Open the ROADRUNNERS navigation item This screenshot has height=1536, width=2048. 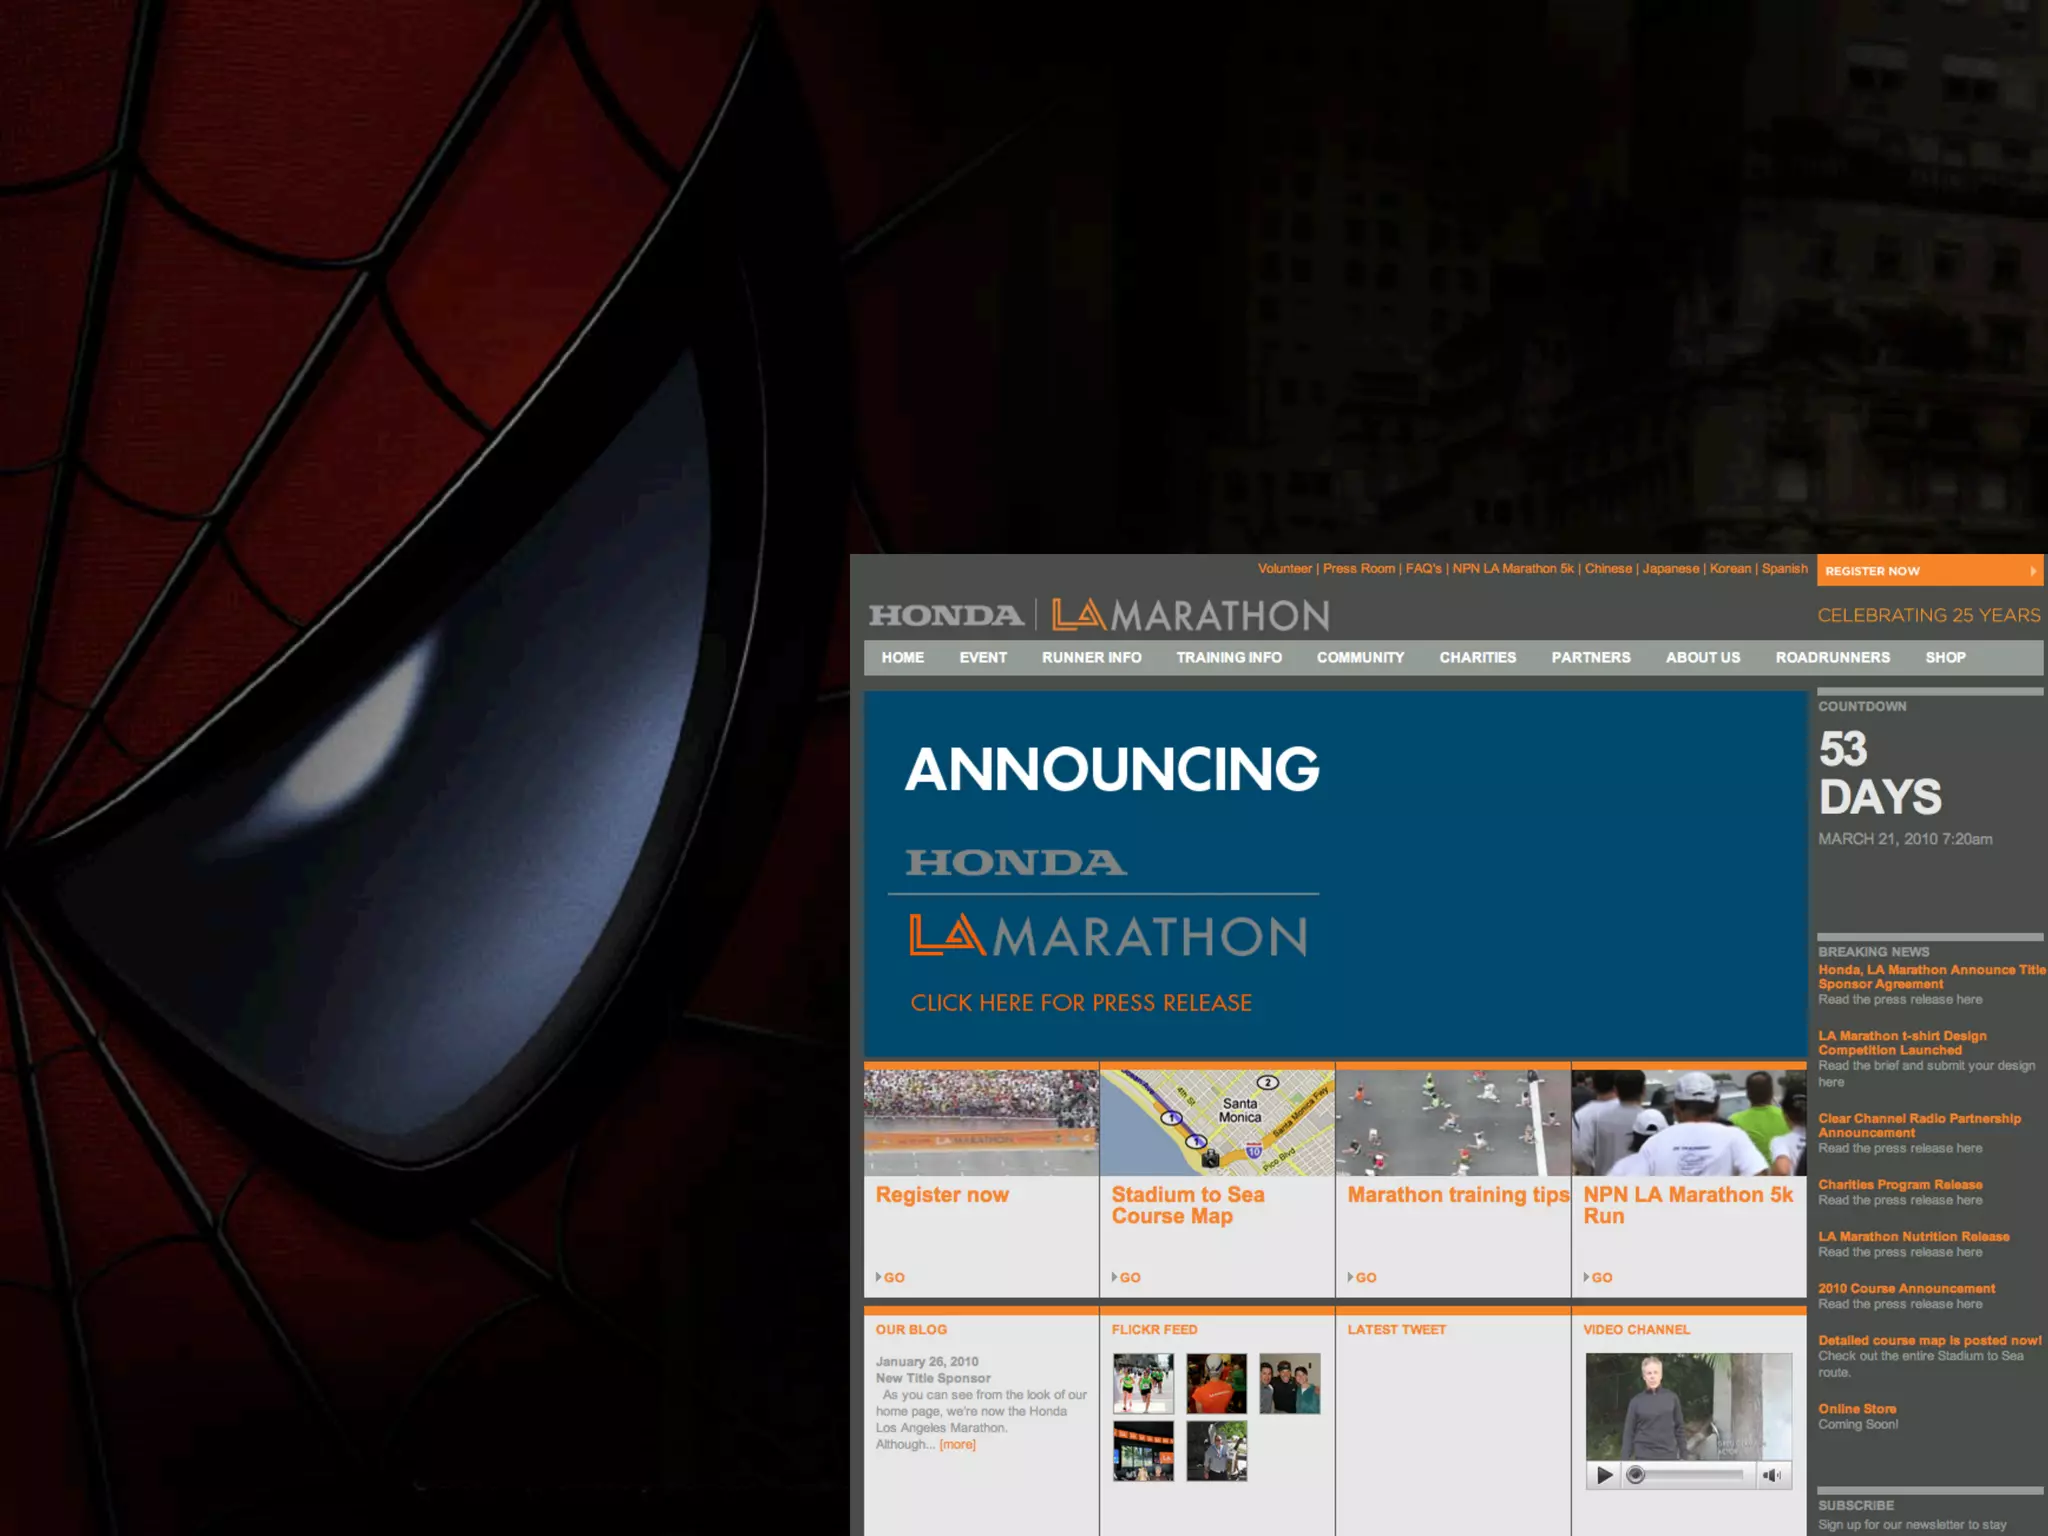(x=1832, y=657)
